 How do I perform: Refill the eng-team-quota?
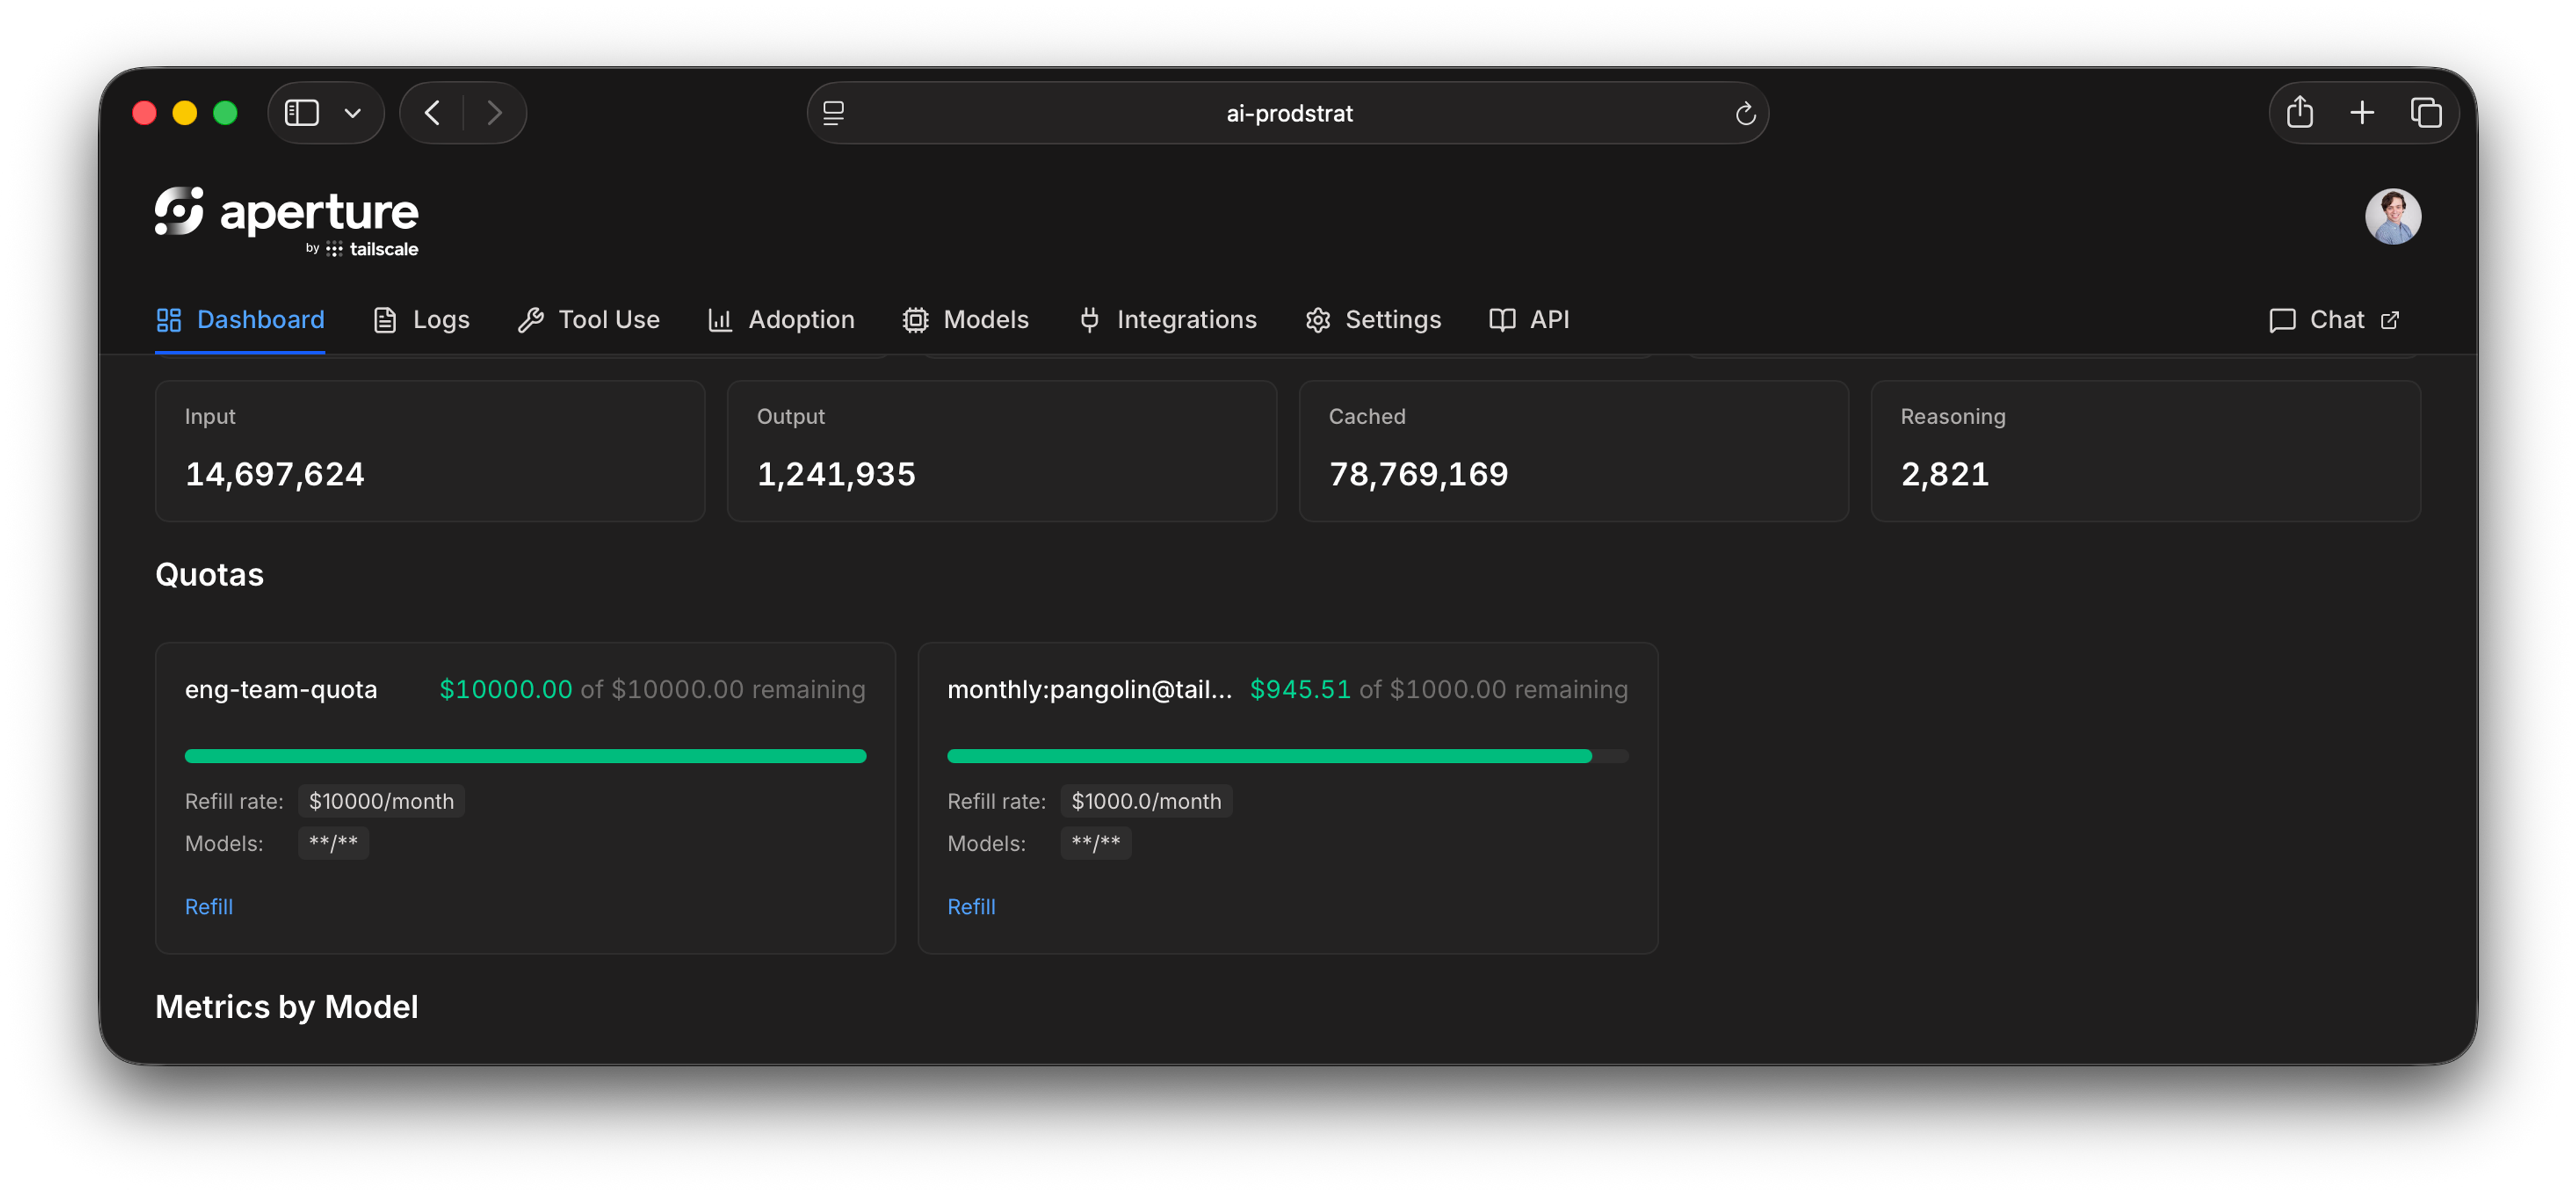pyautogui.click(x=209, y=906)
